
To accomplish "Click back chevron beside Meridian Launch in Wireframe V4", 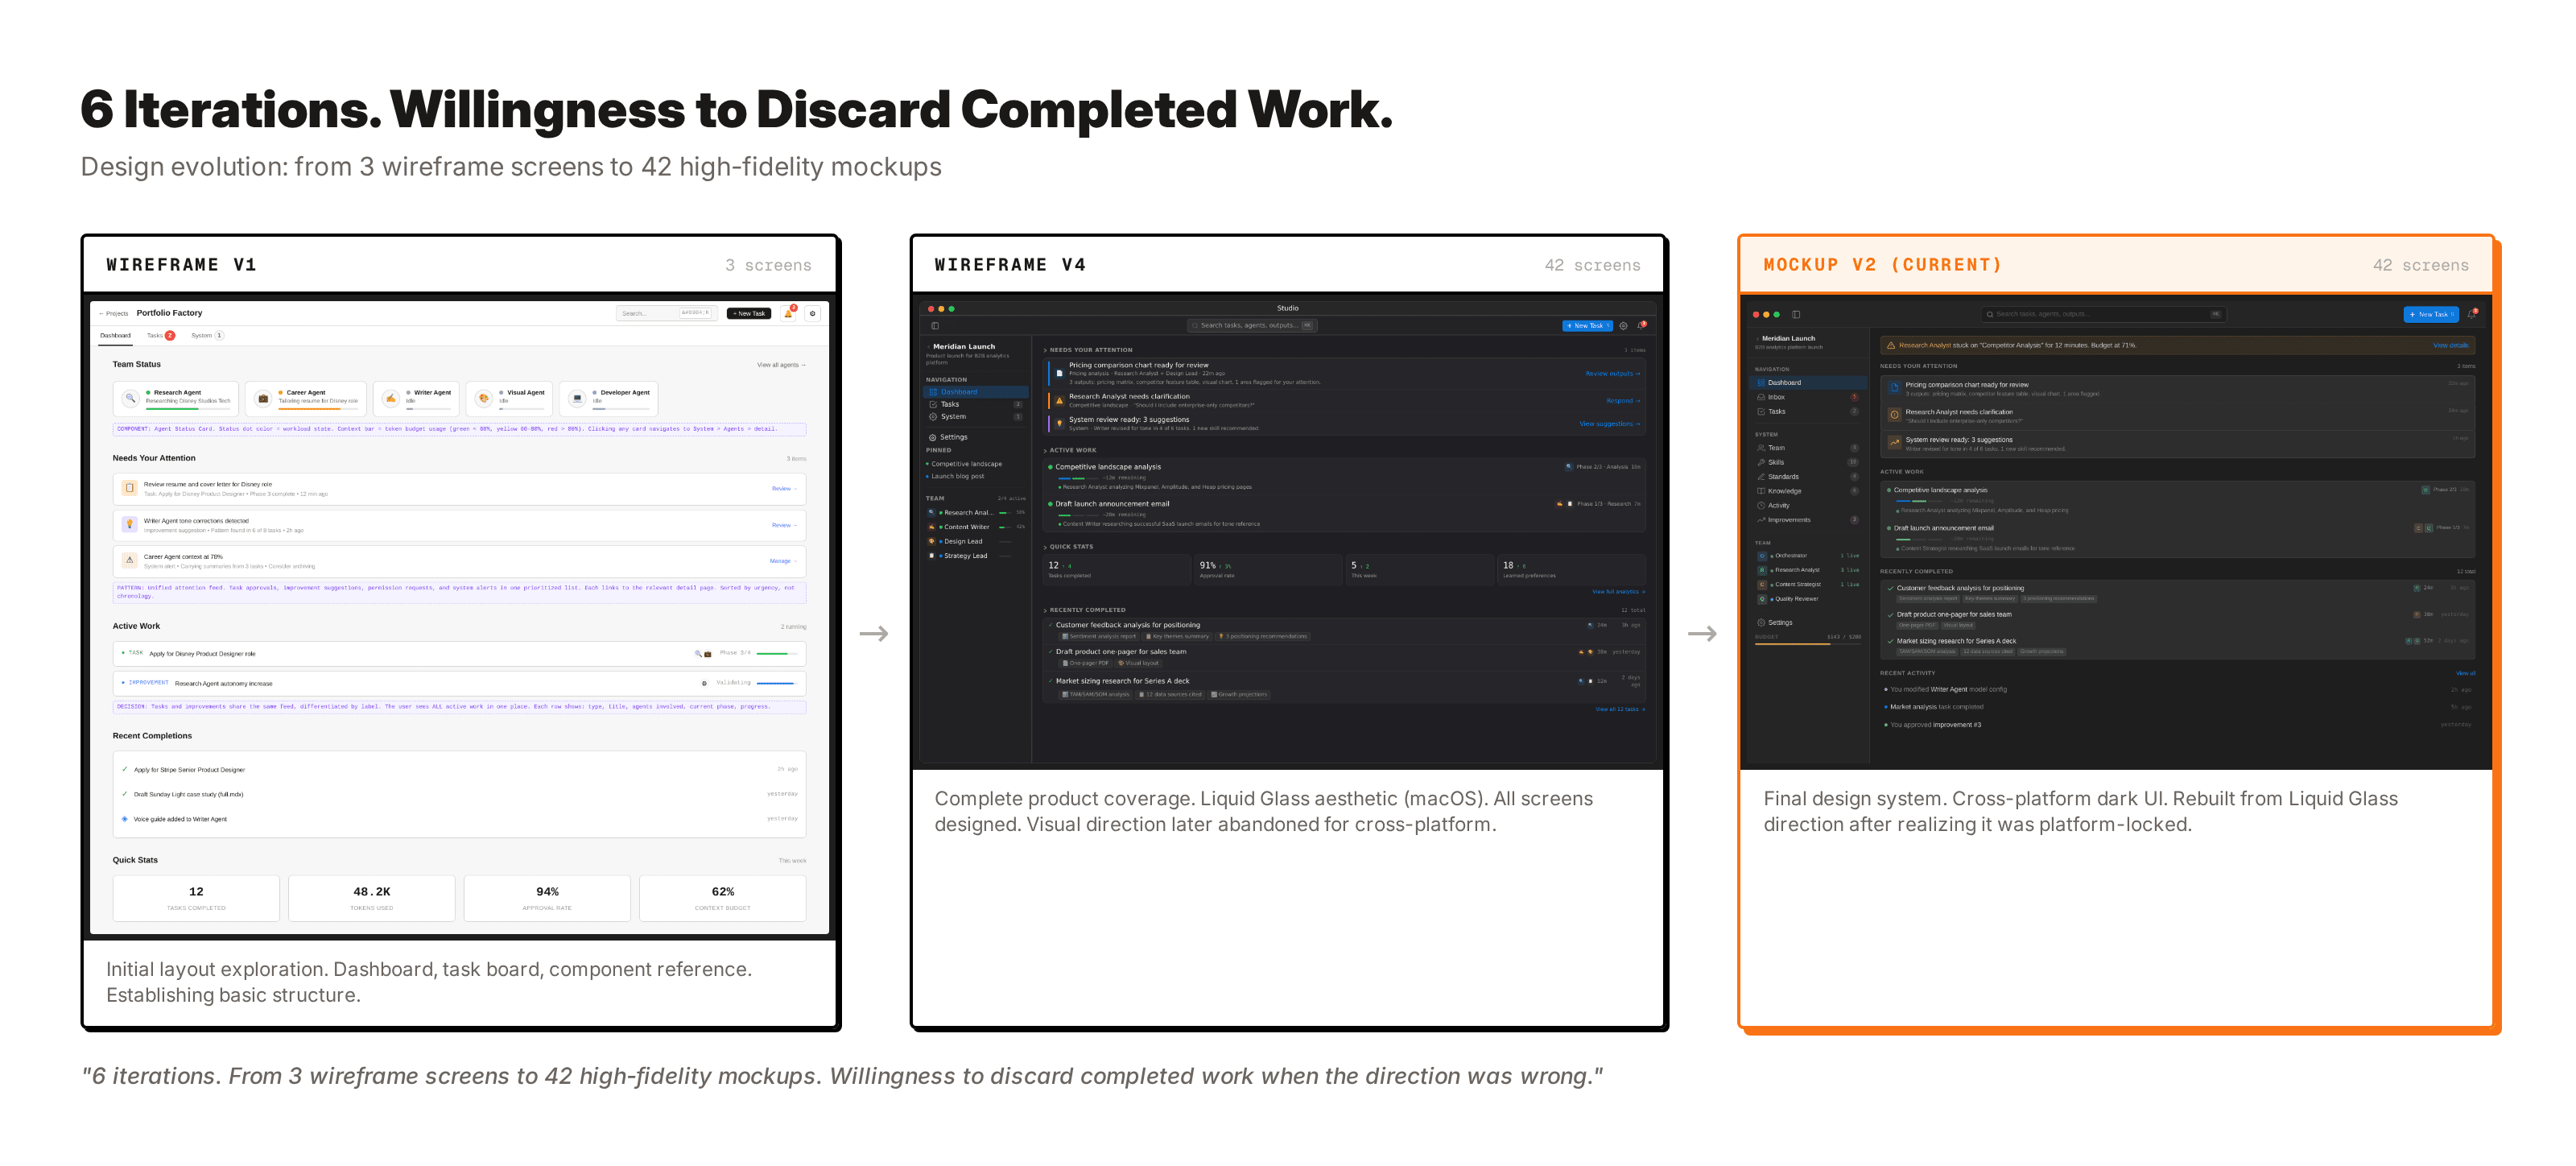I will [928, 346].
